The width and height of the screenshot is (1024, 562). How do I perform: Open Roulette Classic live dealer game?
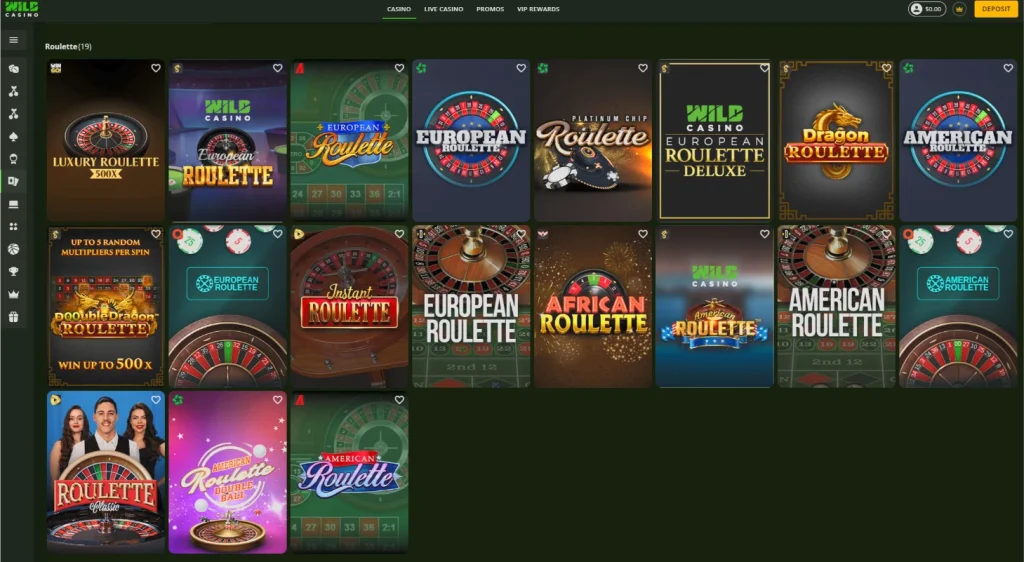point(106,473)
